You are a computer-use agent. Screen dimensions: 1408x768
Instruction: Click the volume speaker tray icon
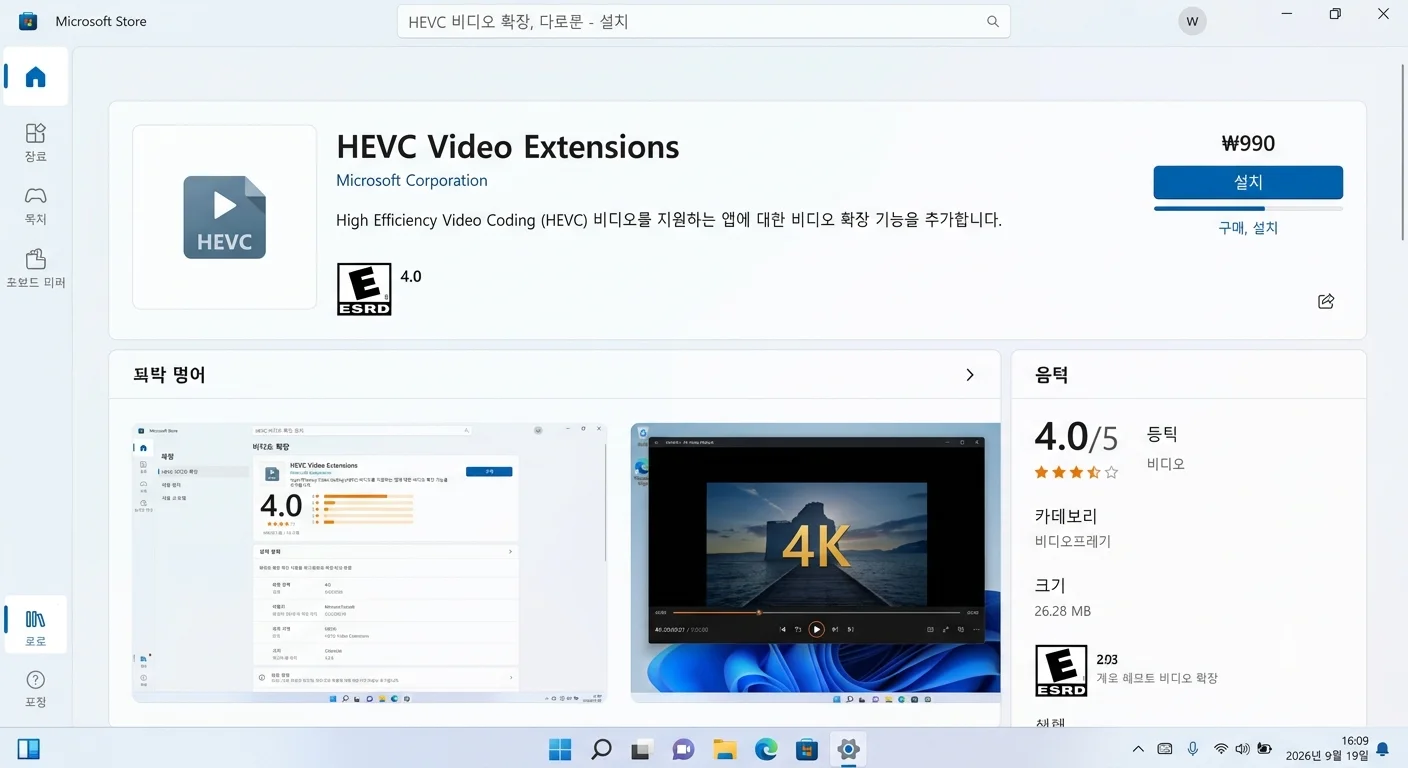(1242, 749)
